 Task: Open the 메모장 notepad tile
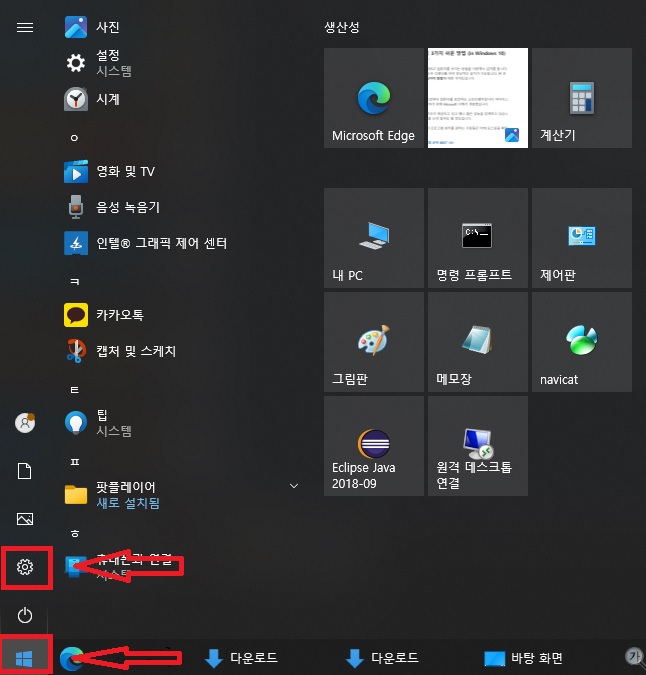[477, 342]
